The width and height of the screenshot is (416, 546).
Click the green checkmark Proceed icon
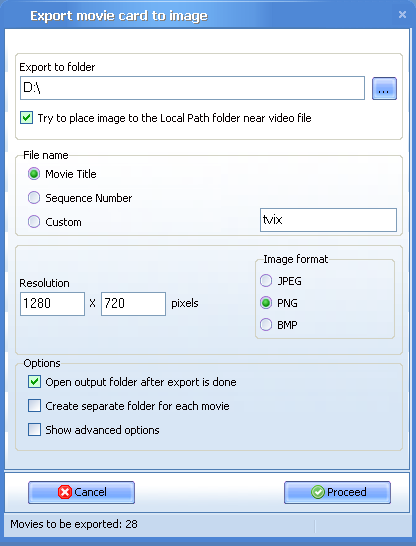[x=317, y=492]
